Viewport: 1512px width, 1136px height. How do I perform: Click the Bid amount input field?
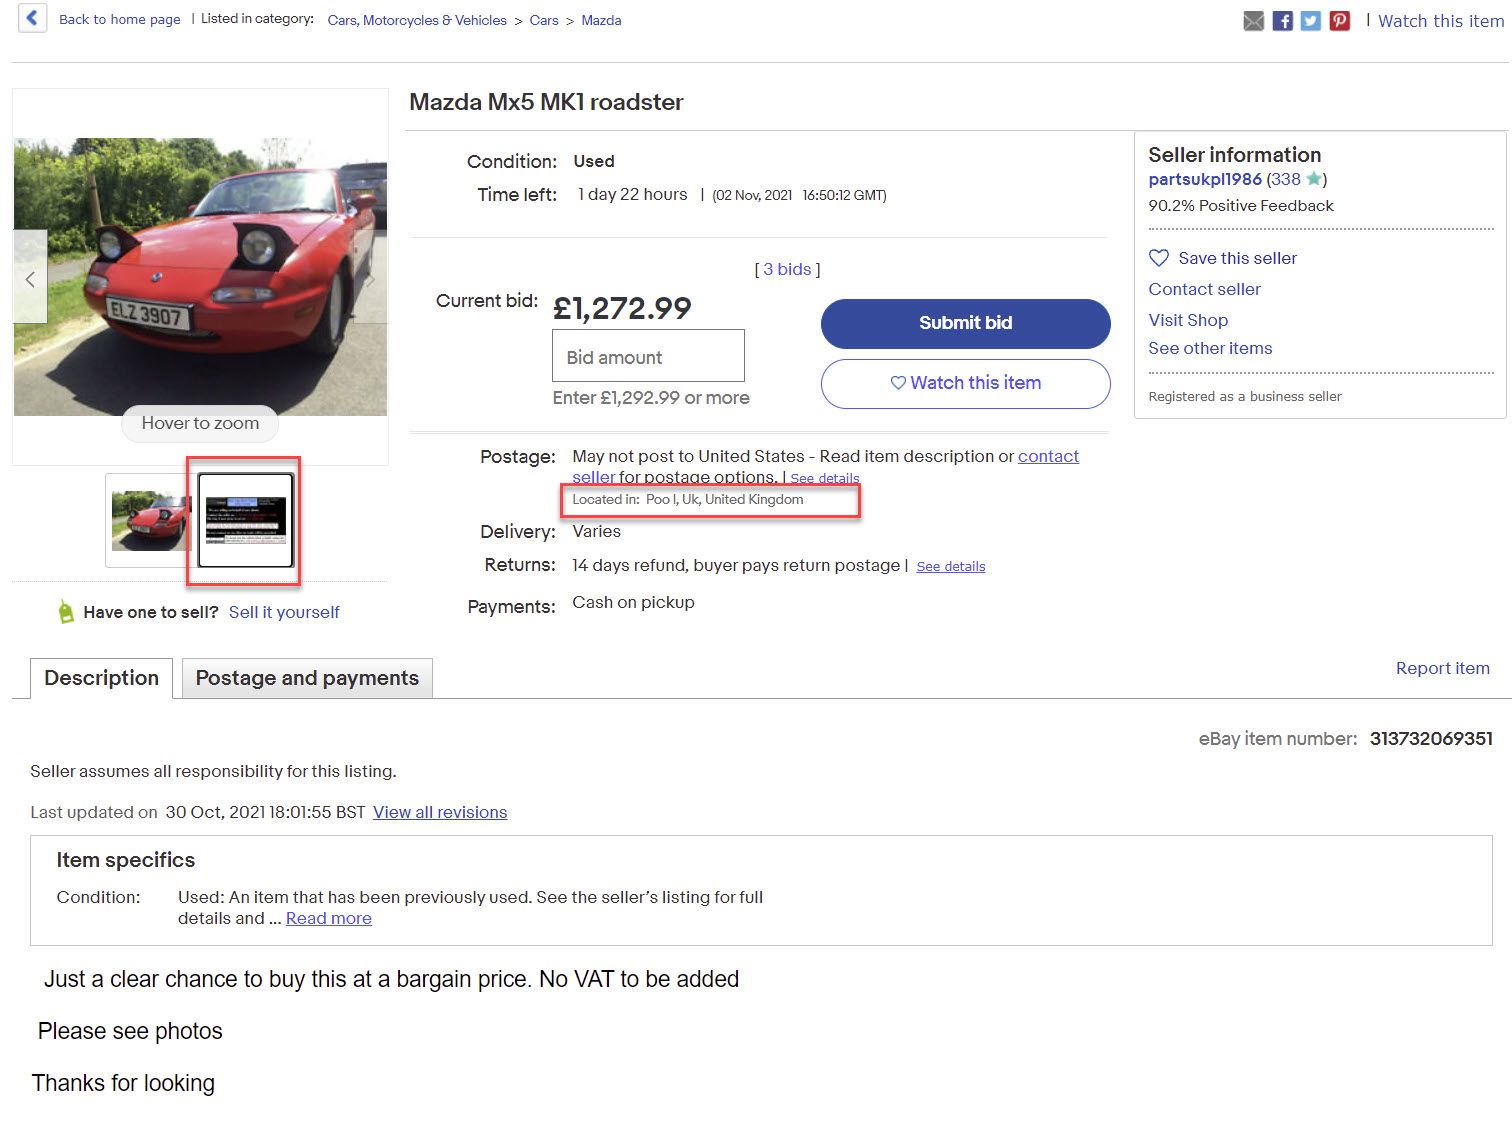tap(648, 356)
